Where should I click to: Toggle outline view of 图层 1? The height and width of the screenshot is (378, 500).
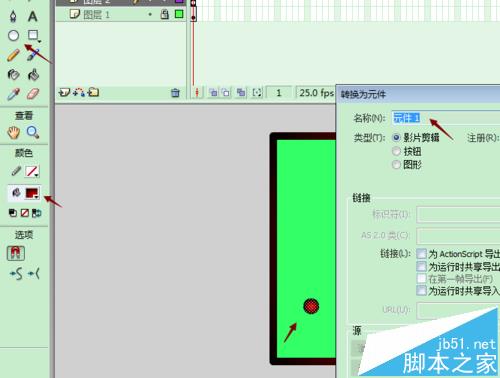tap(179, 14)
